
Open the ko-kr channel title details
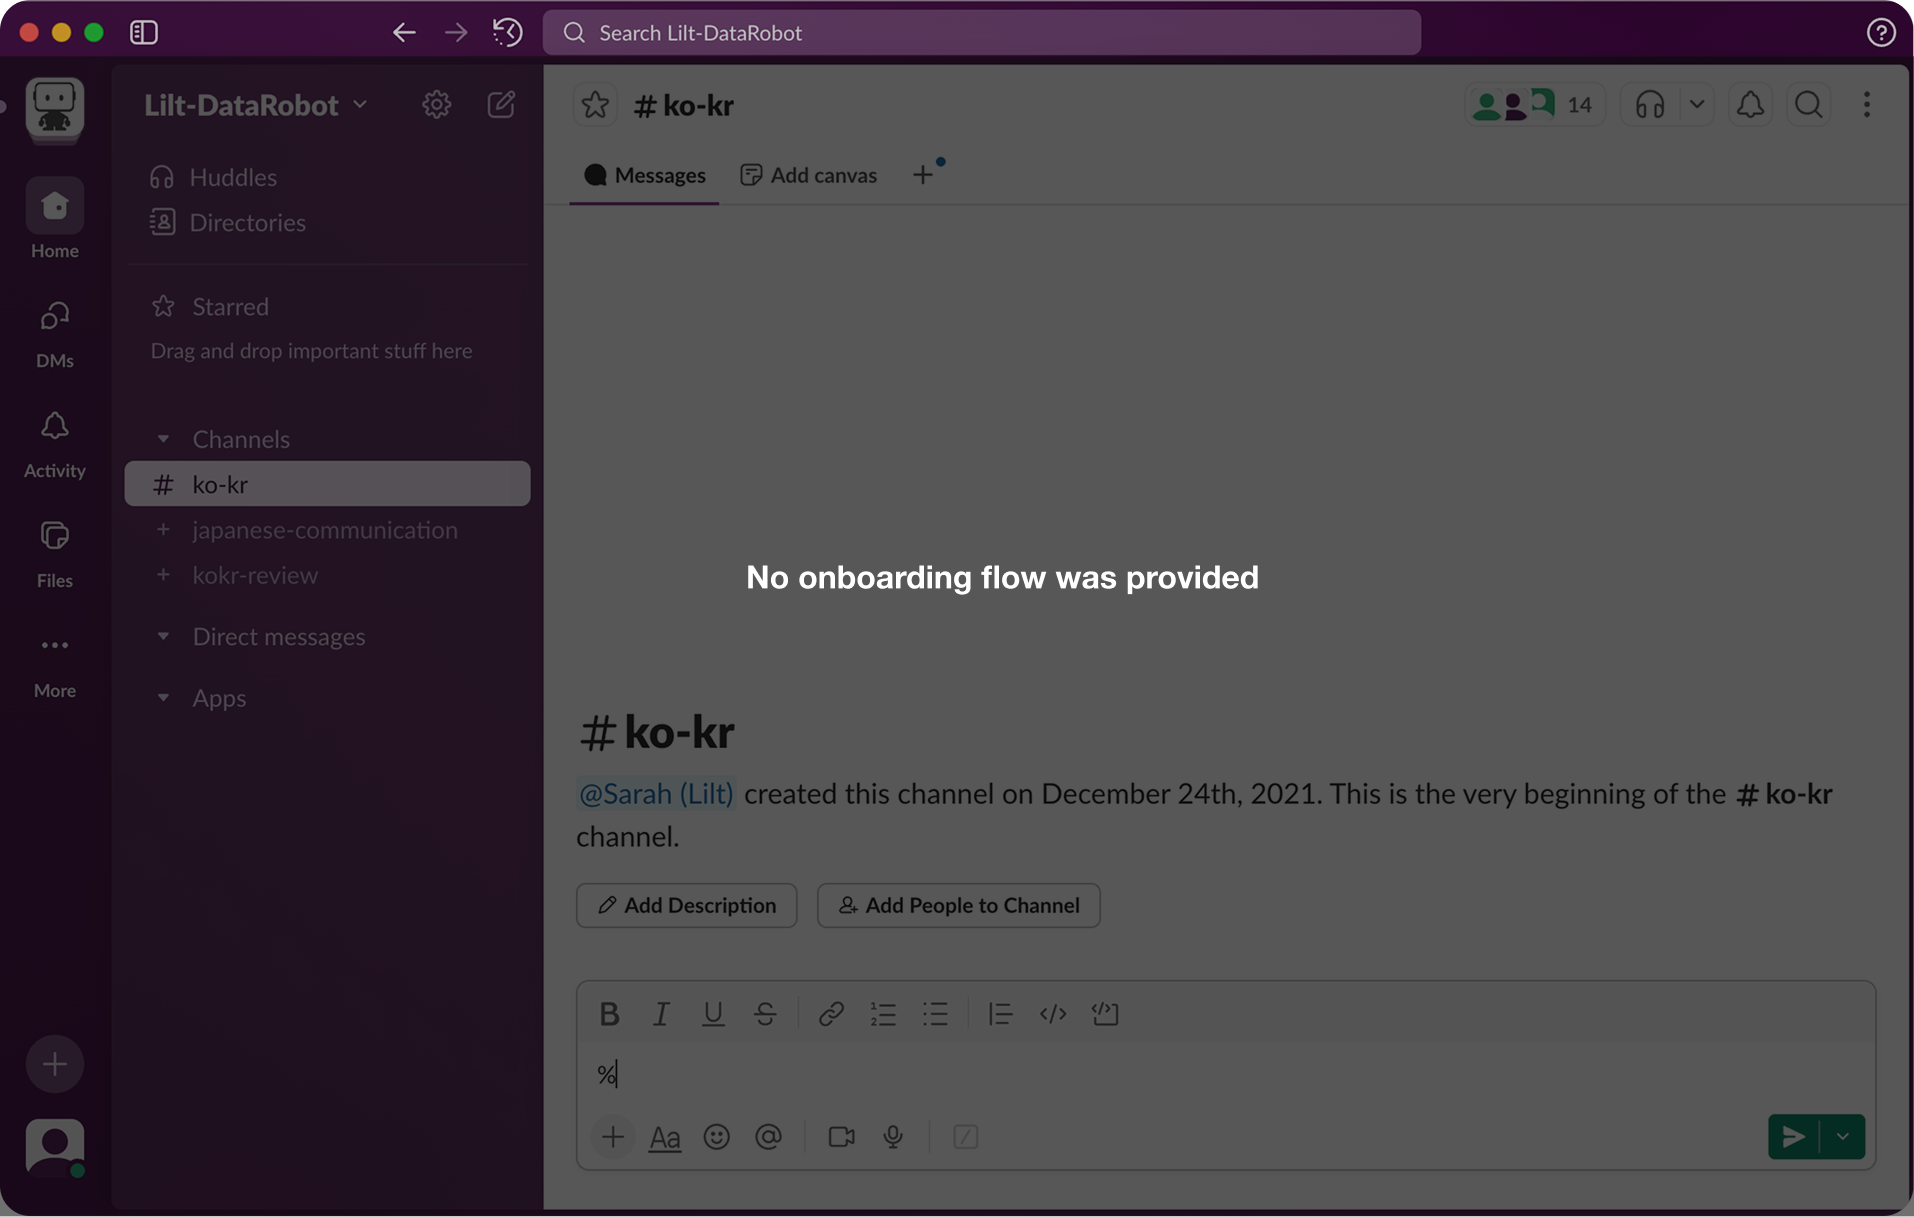pyautogui.click(x=684, y=105)
